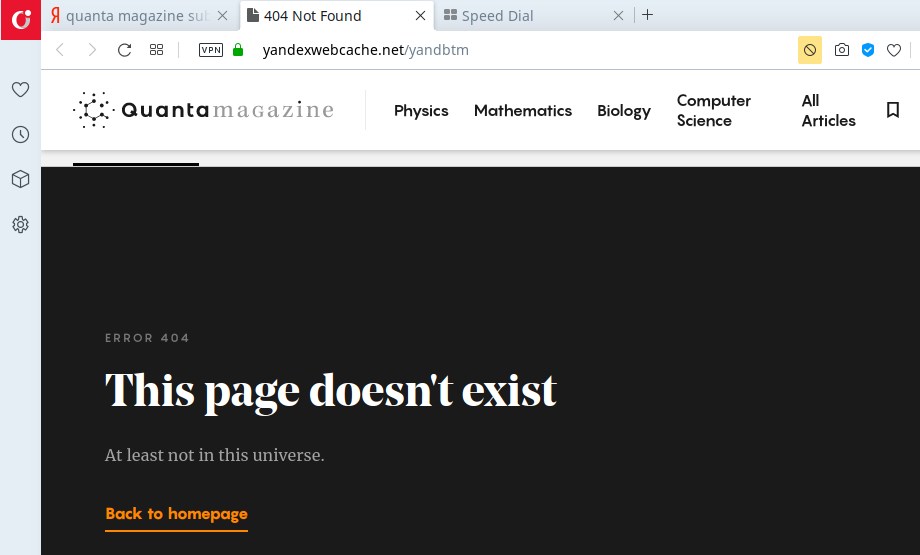Screen dimensions: 920x555
Task: Click the blocked content icon in address bar
Action: click(810, 50)
